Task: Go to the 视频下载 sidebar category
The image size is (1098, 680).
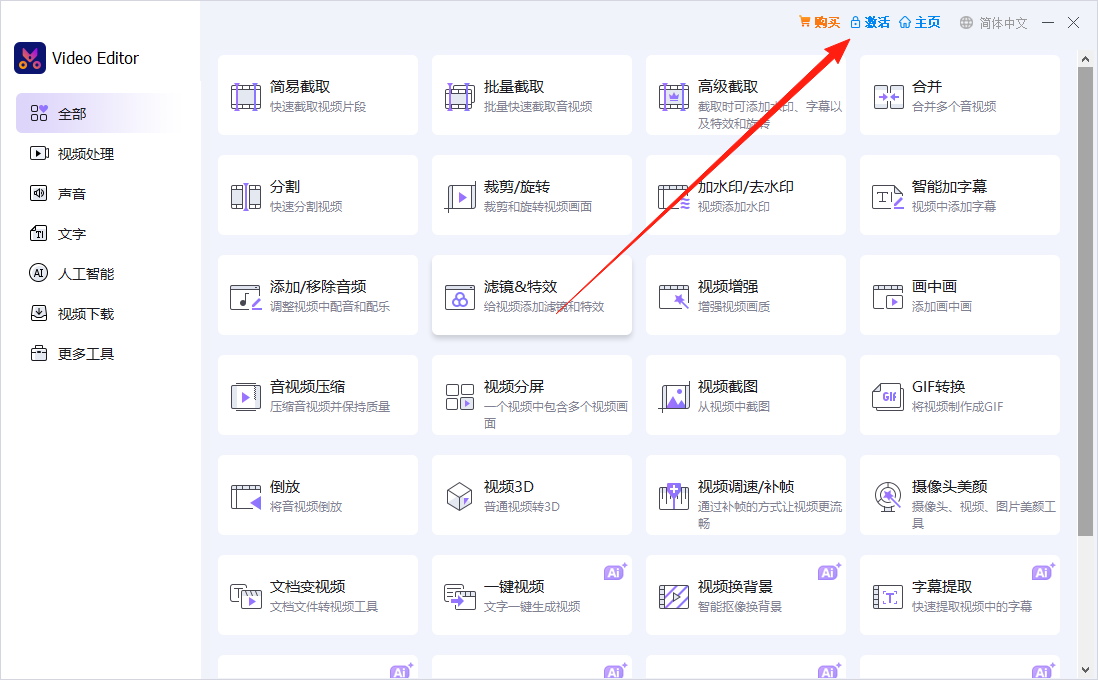Action: [x=85, y=314]
